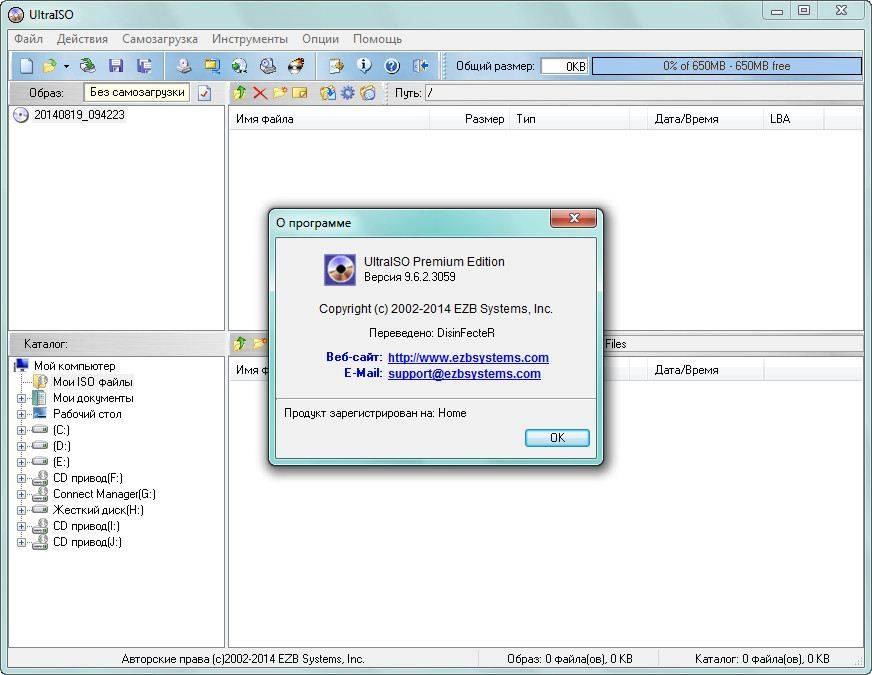Screen dimensions: 872x675
Task: Expand the (E:) drive node
Action: [x=21, y=462]
